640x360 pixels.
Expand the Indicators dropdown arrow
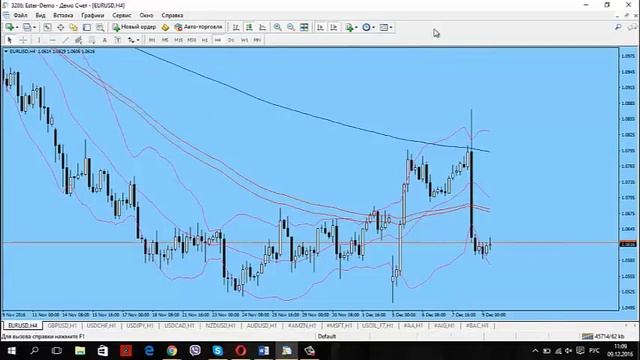point(356,27)
